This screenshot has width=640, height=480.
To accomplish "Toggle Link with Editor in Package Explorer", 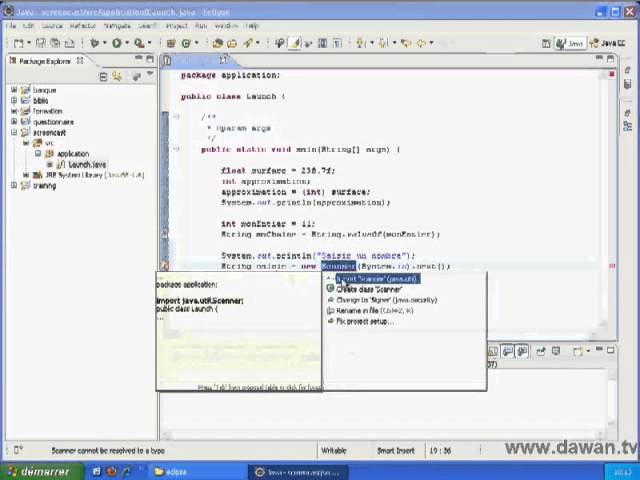I will click(x=118, y=76).
